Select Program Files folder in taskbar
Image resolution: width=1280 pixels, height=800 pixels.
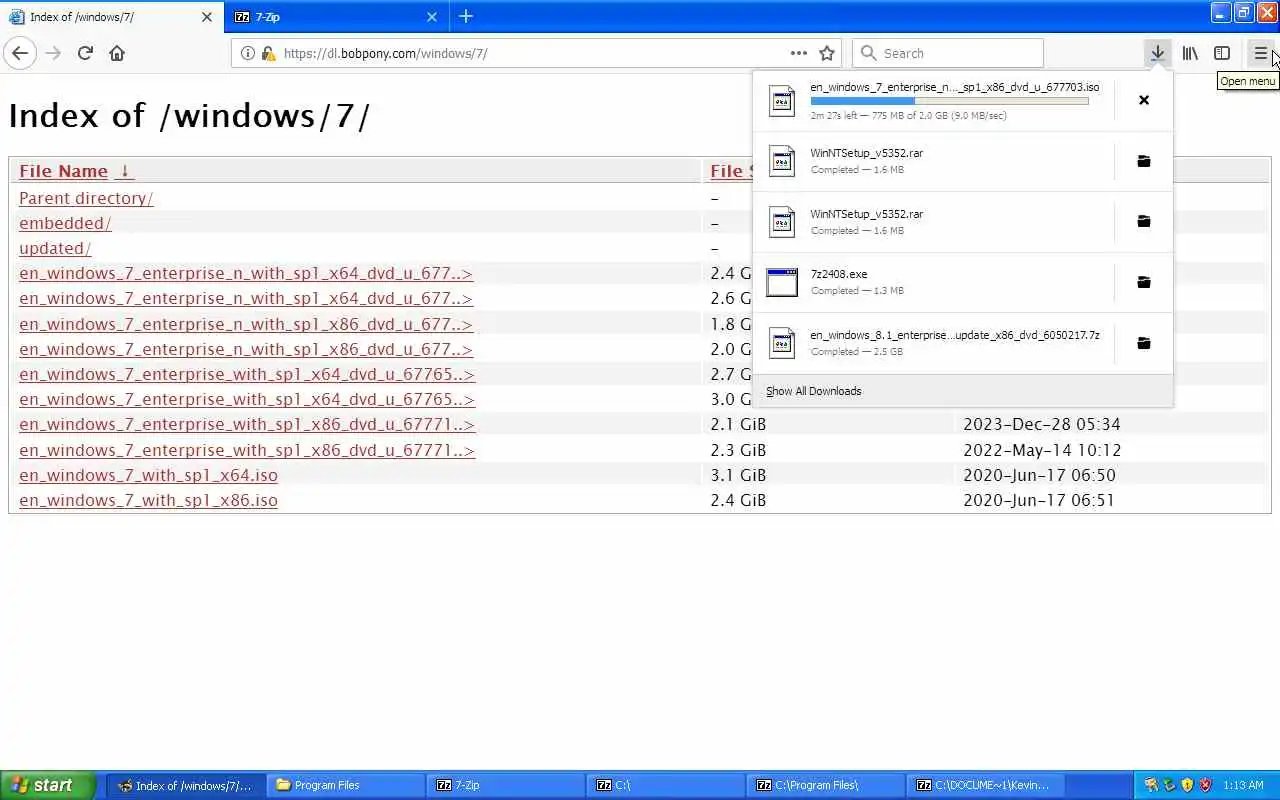click(x=345, y=785)
